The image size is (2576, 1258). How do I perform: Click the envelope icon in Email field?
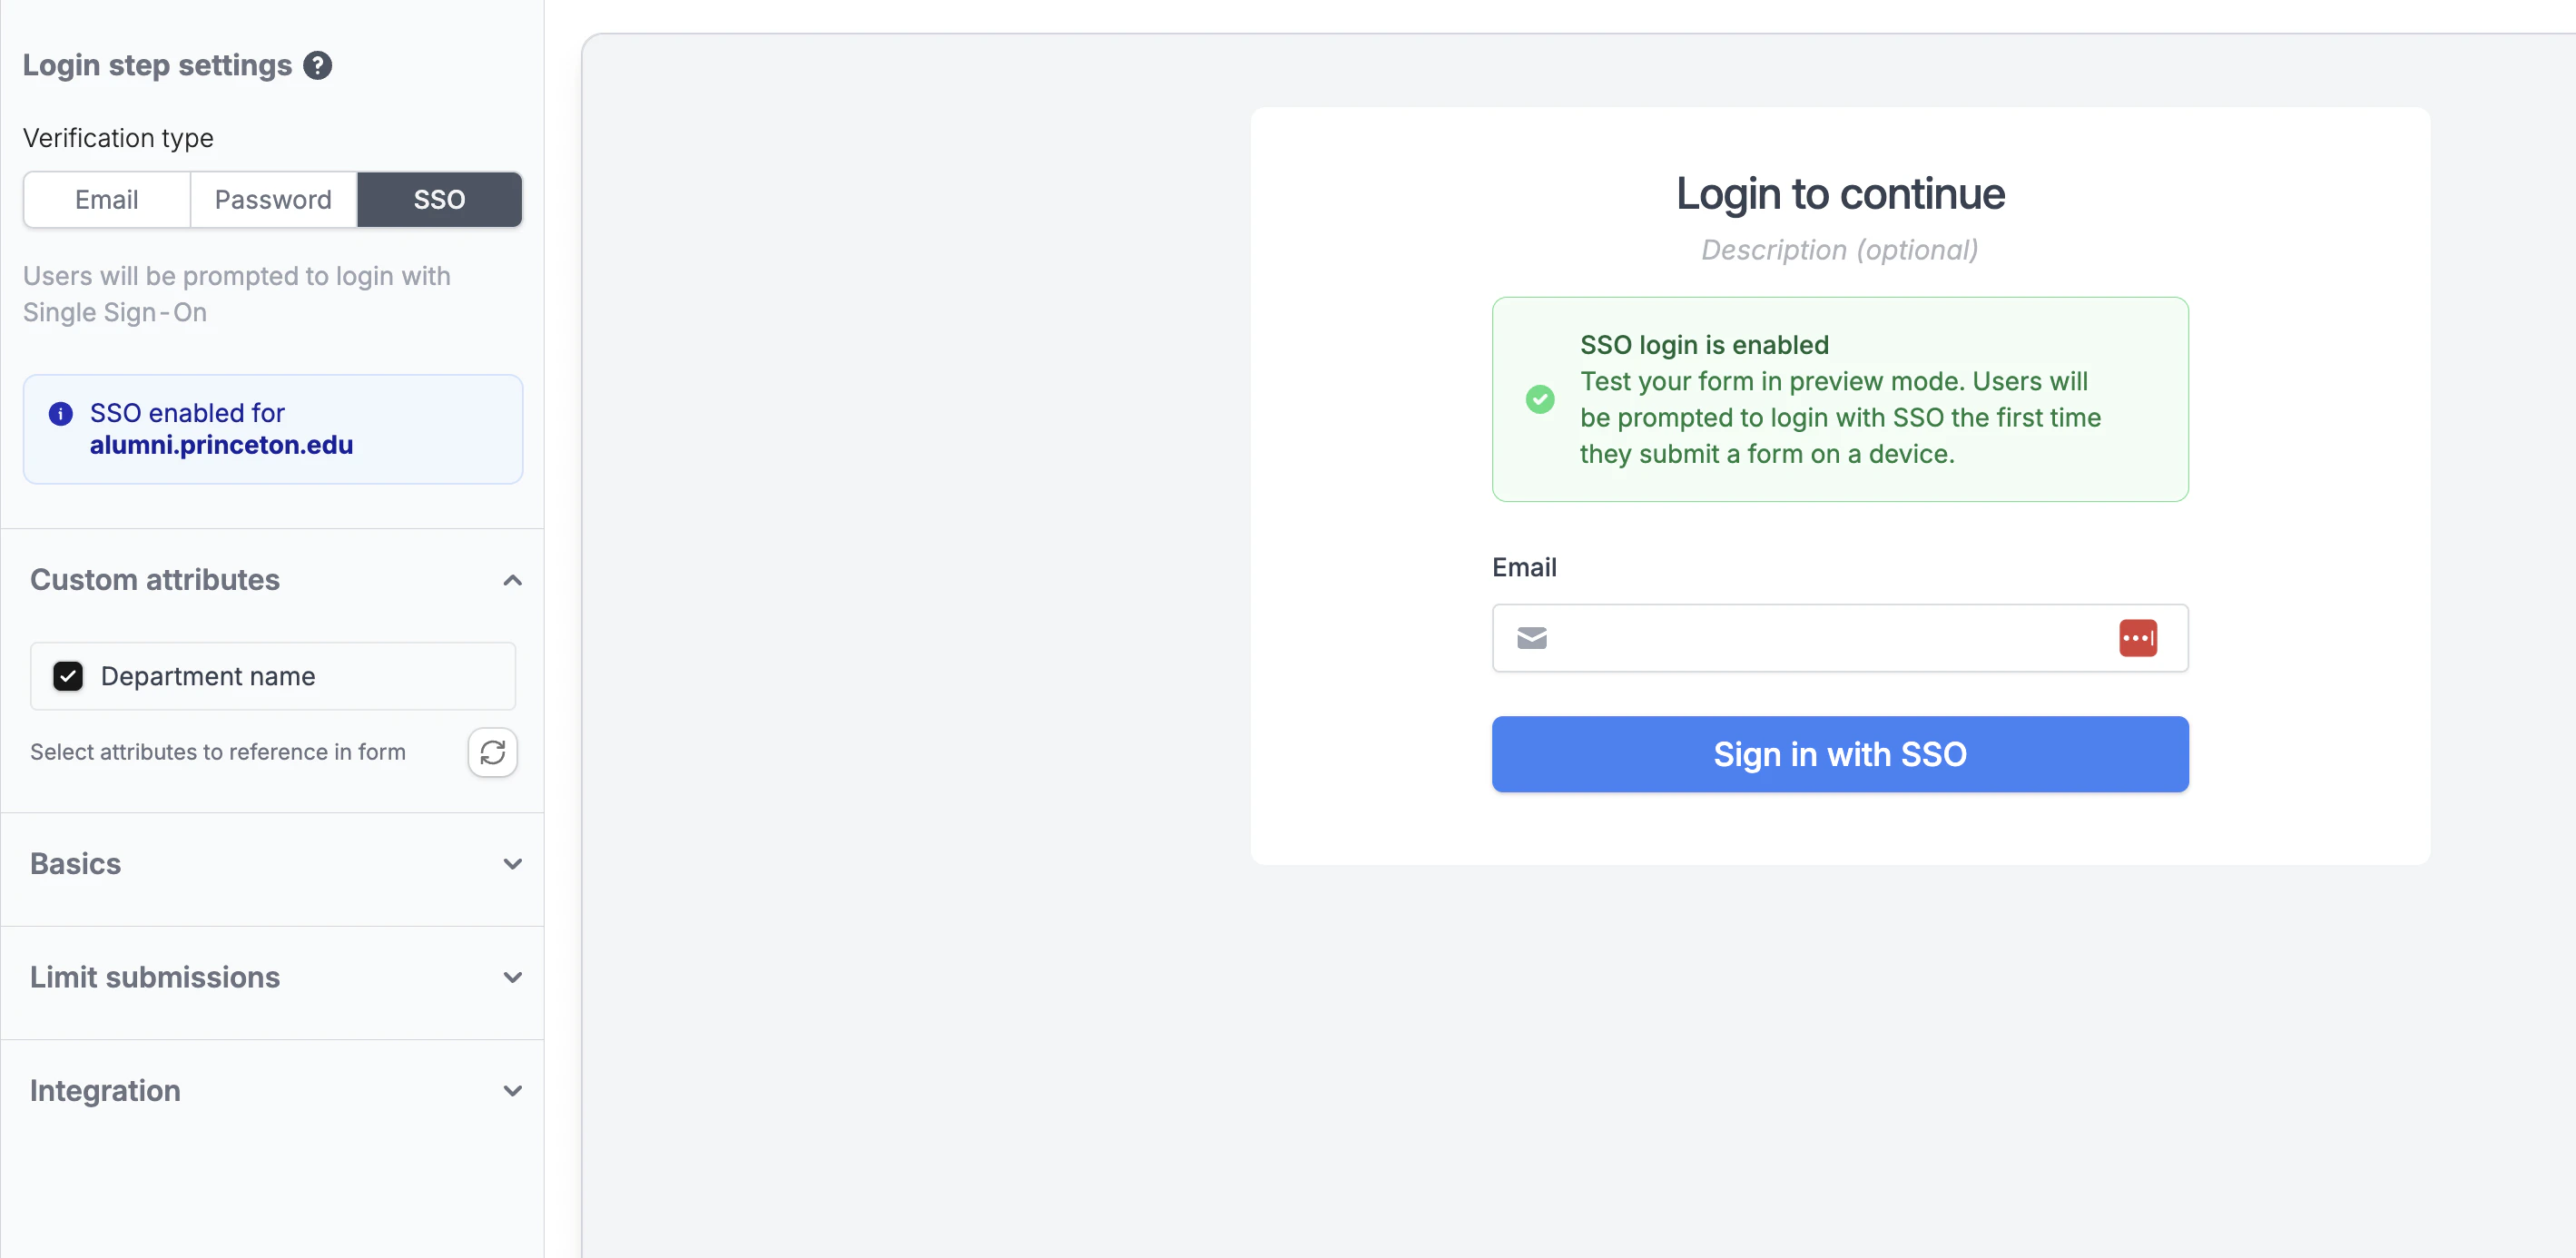pos(1531,638)
